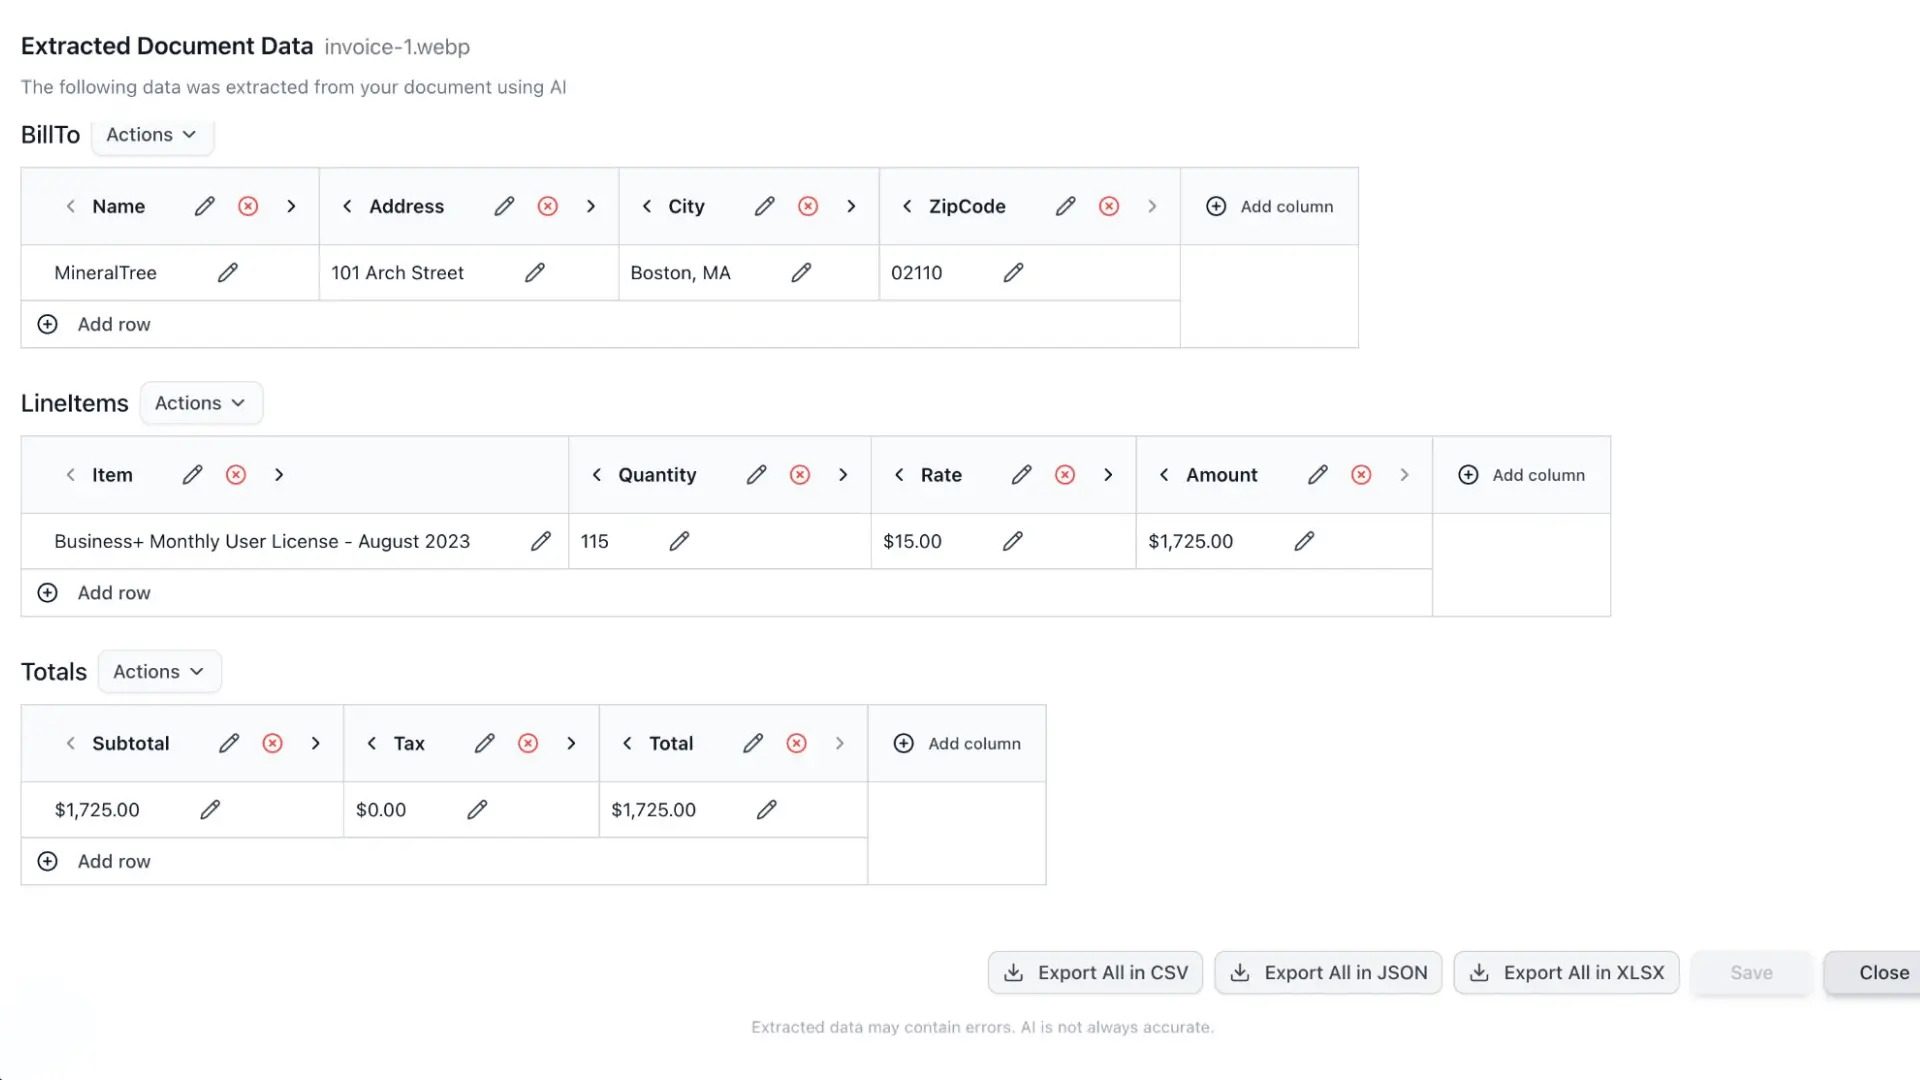Rename the City column
This screenshot has height=1080, width=1920.
[765, 206]
